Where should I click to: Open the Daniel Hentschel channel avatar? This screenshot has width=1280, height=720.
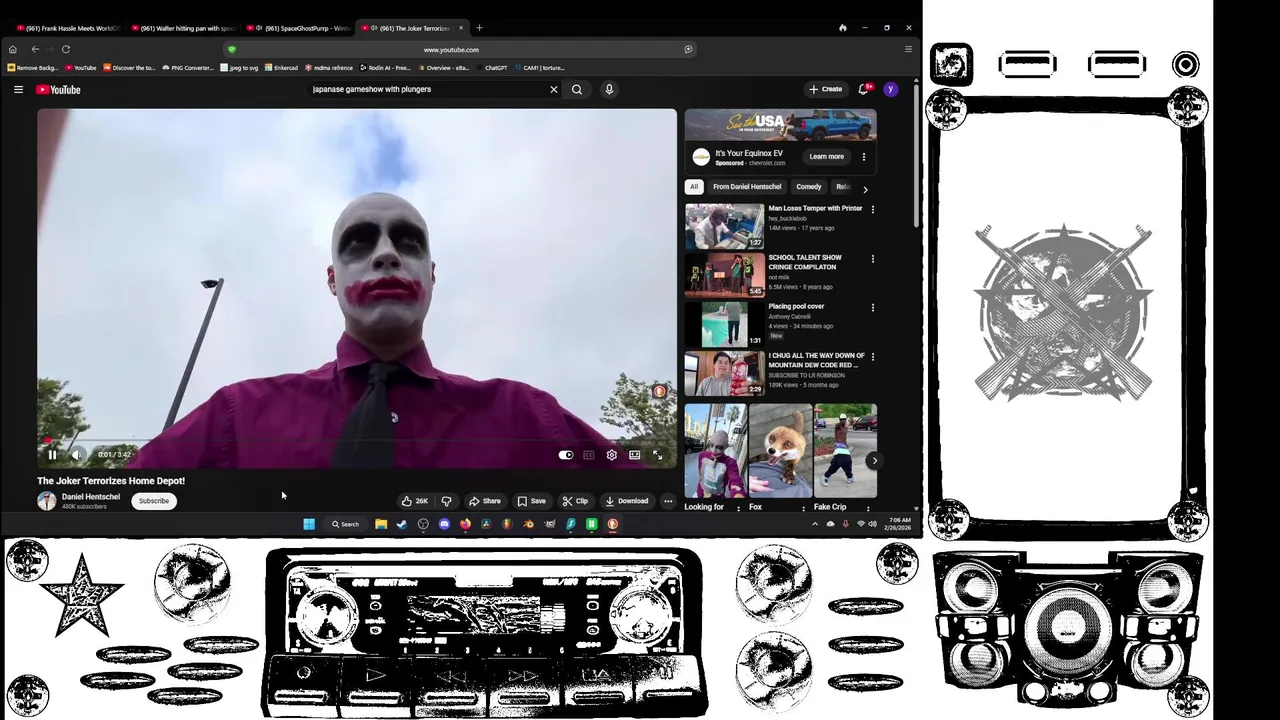point(47,501)
